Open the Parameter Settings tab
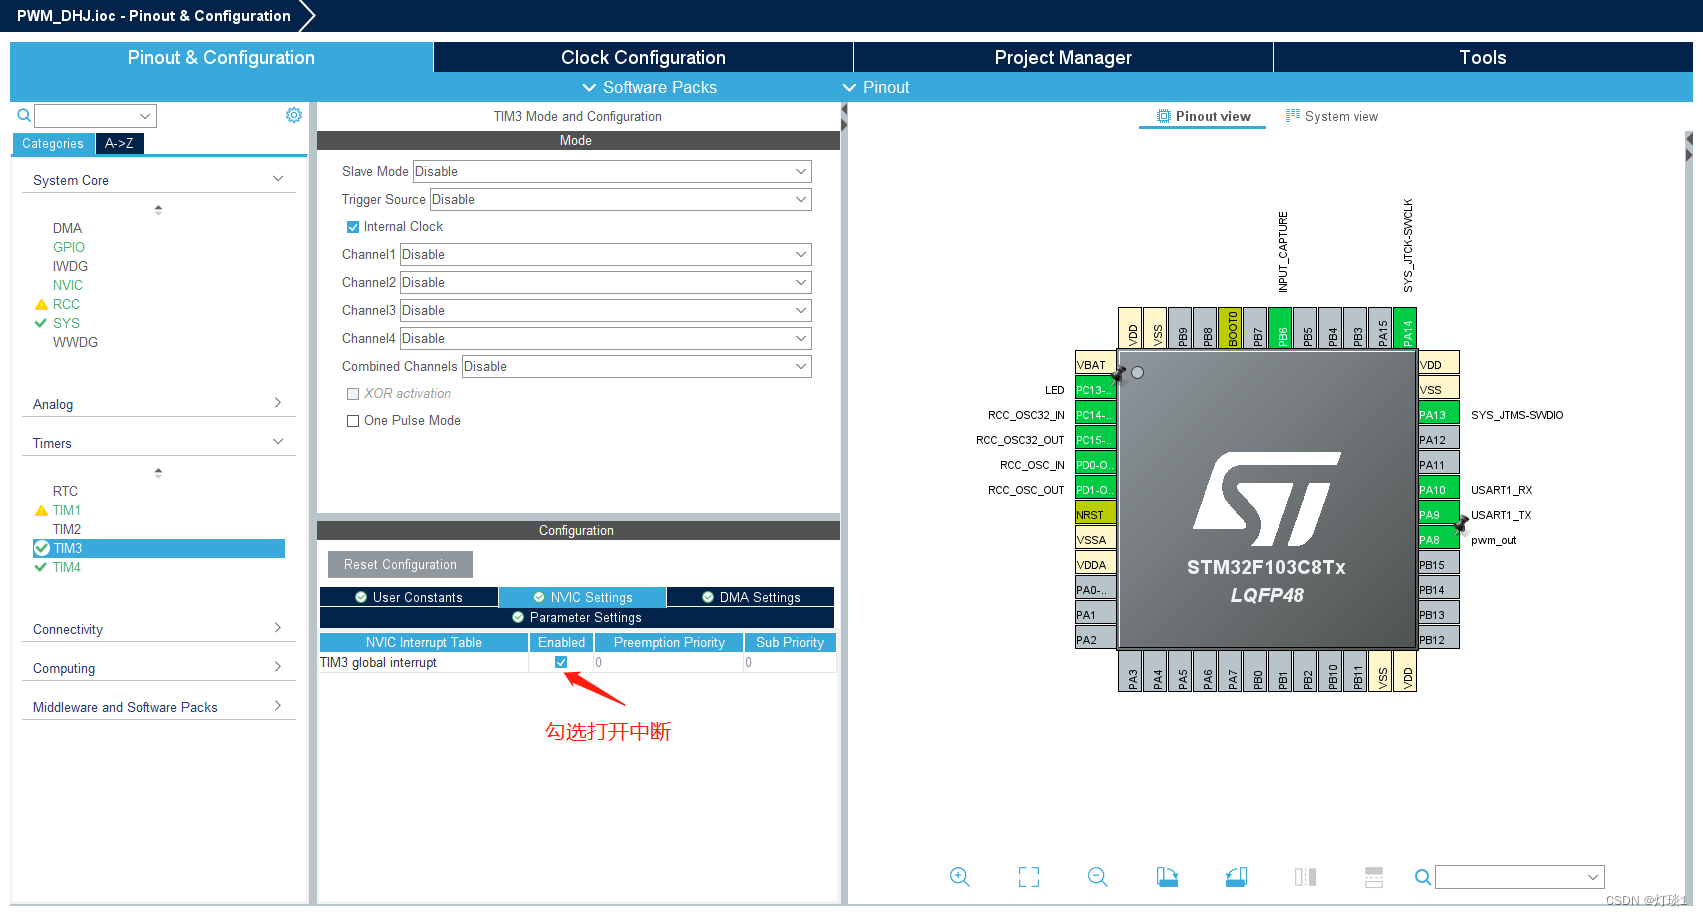1703x916 pixels. coord(577,617)
